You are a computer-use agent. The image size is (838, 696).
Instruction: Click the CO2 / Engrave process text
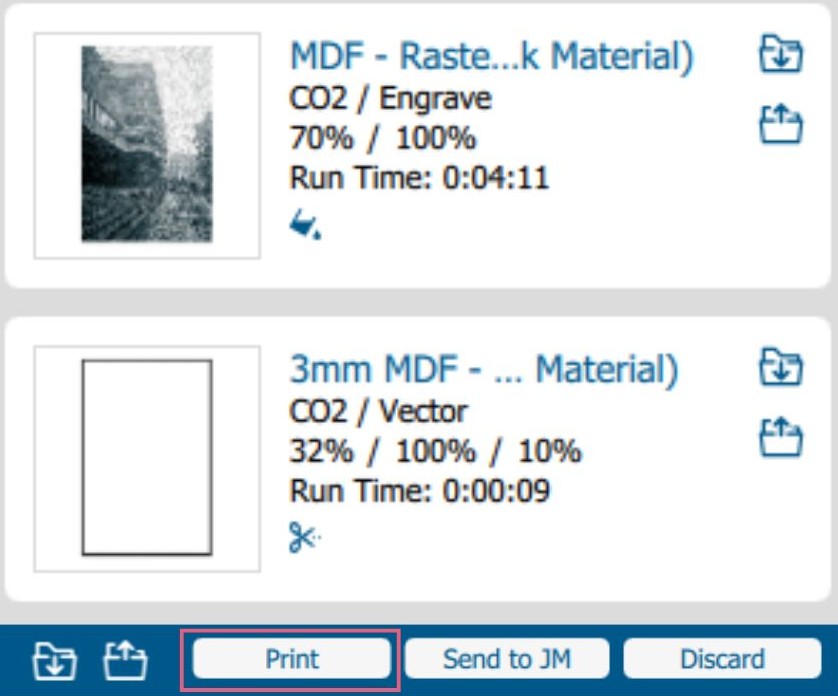390,99
